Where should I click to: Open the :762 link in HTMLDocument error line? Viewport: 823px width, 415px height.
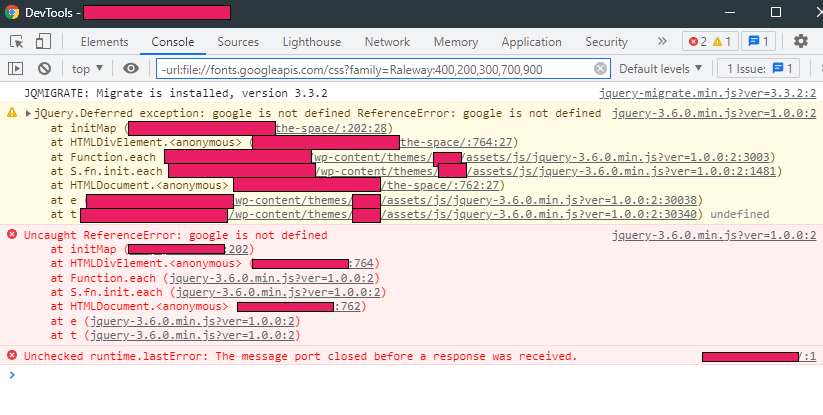[347, 306]
